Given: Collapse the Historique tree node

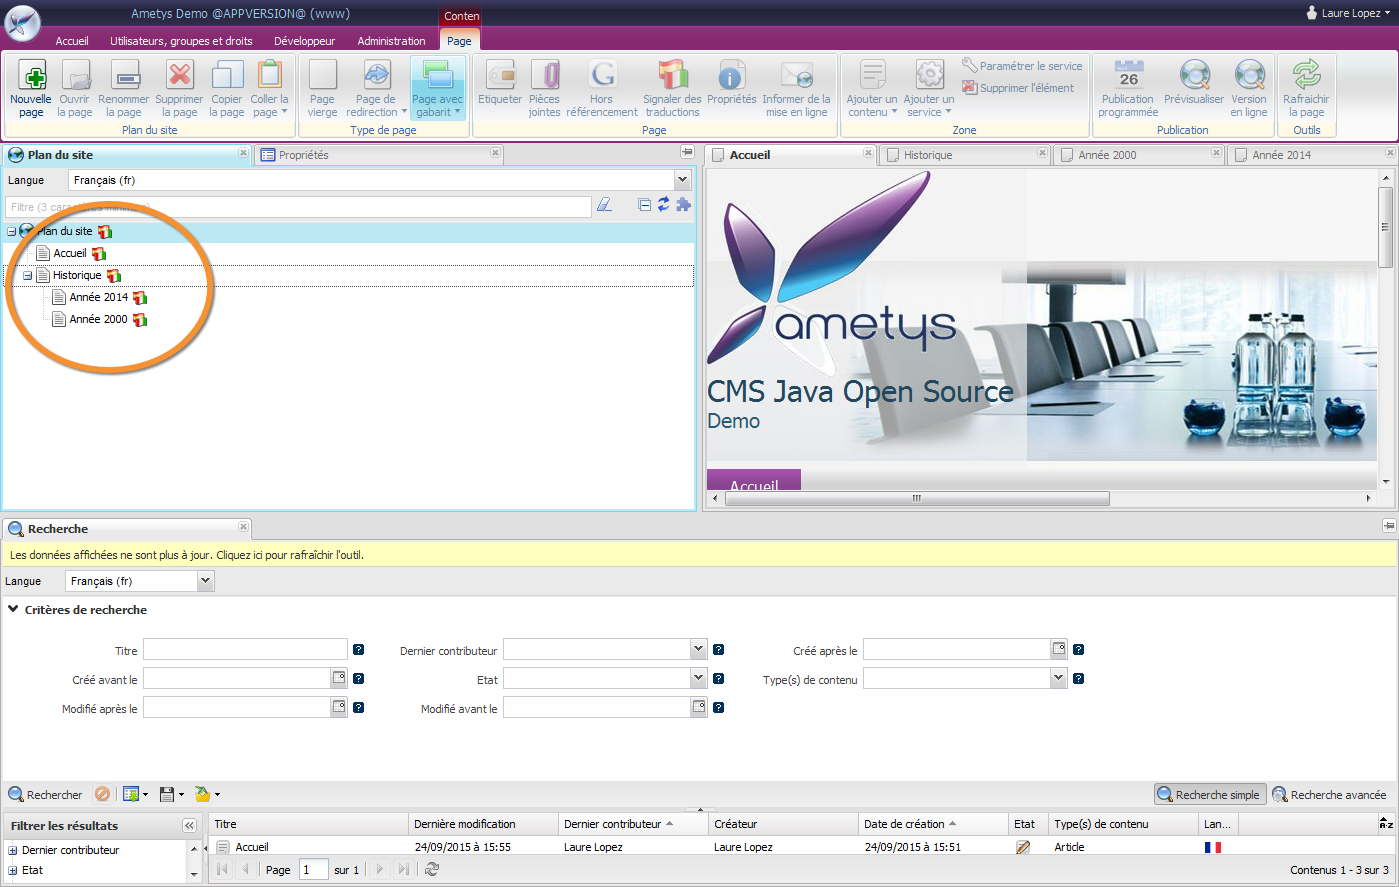Looking at the screenshot, I should pos(28,276).
